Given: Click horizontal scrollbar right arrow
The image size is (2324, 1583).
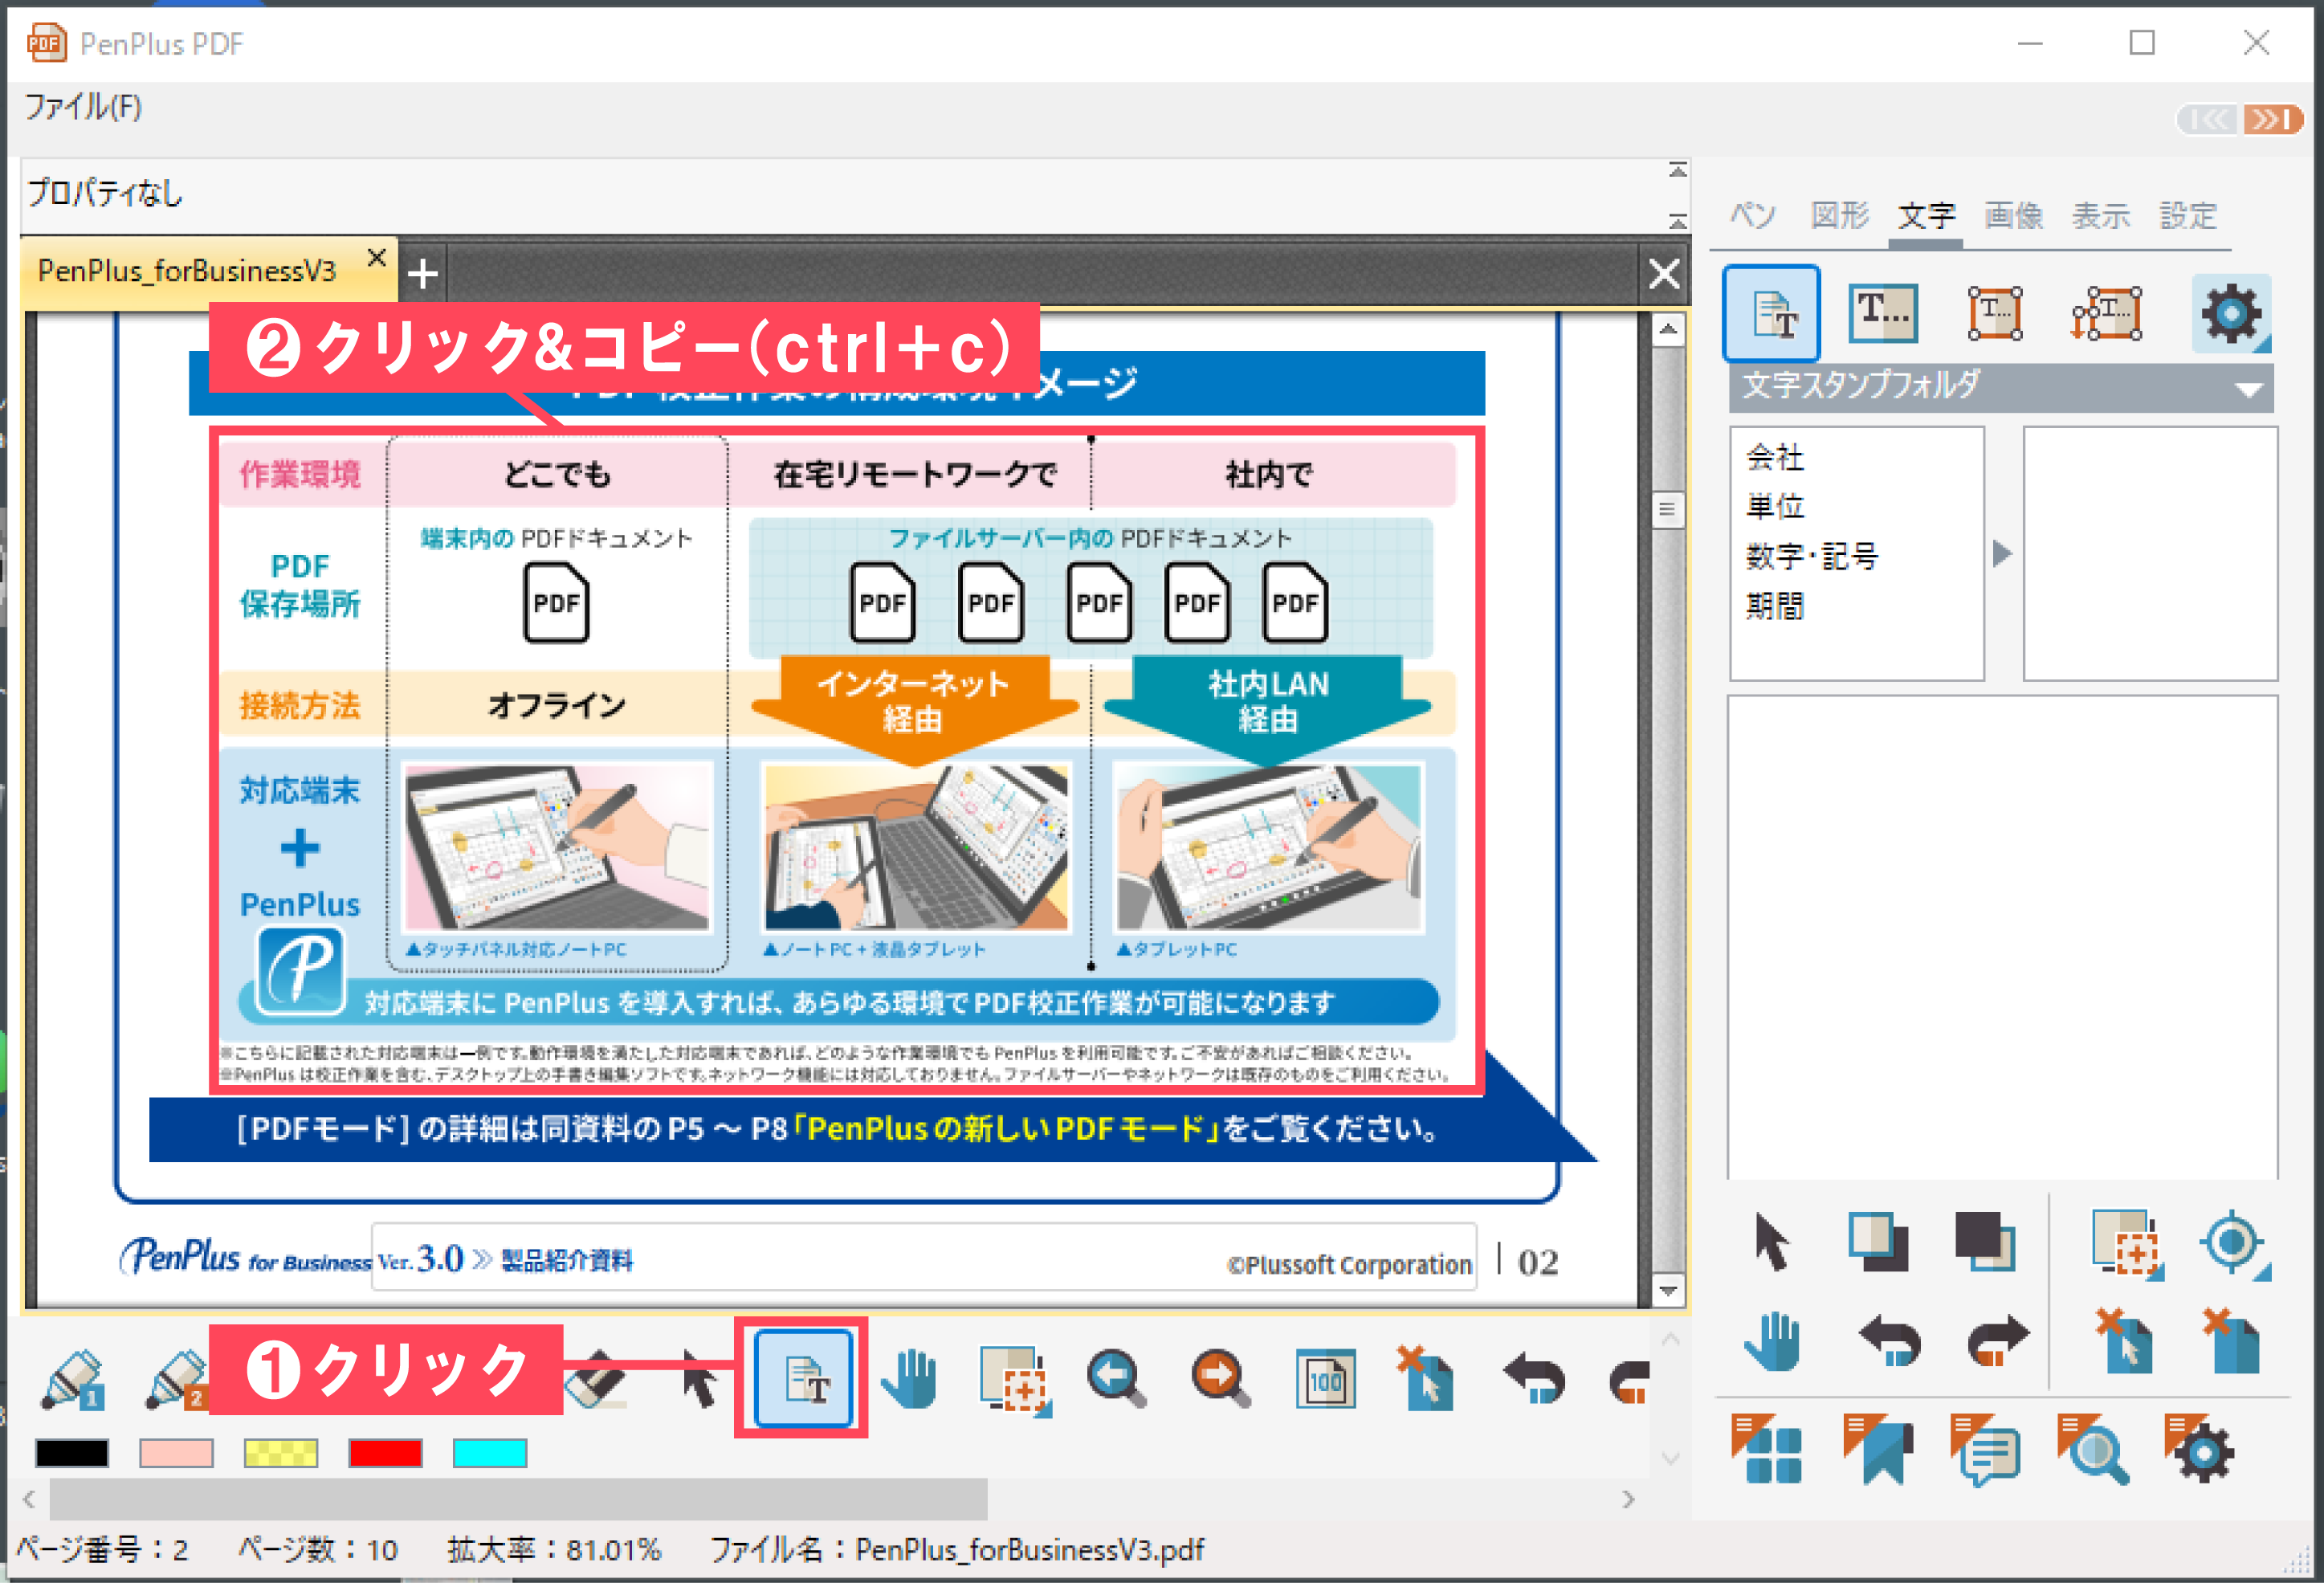Looking at the screenshot, I should point(1628,1499).
